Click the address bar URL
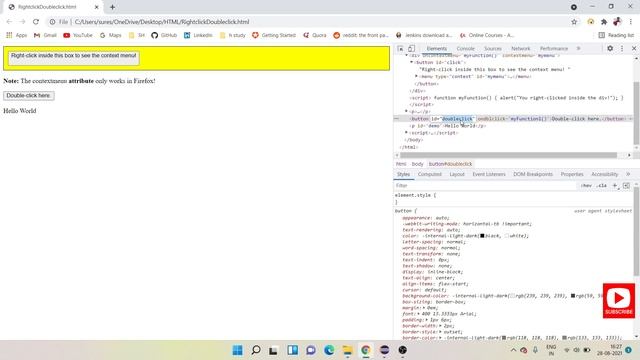This screenshot has height=360, width=640. tap(162, 22)
